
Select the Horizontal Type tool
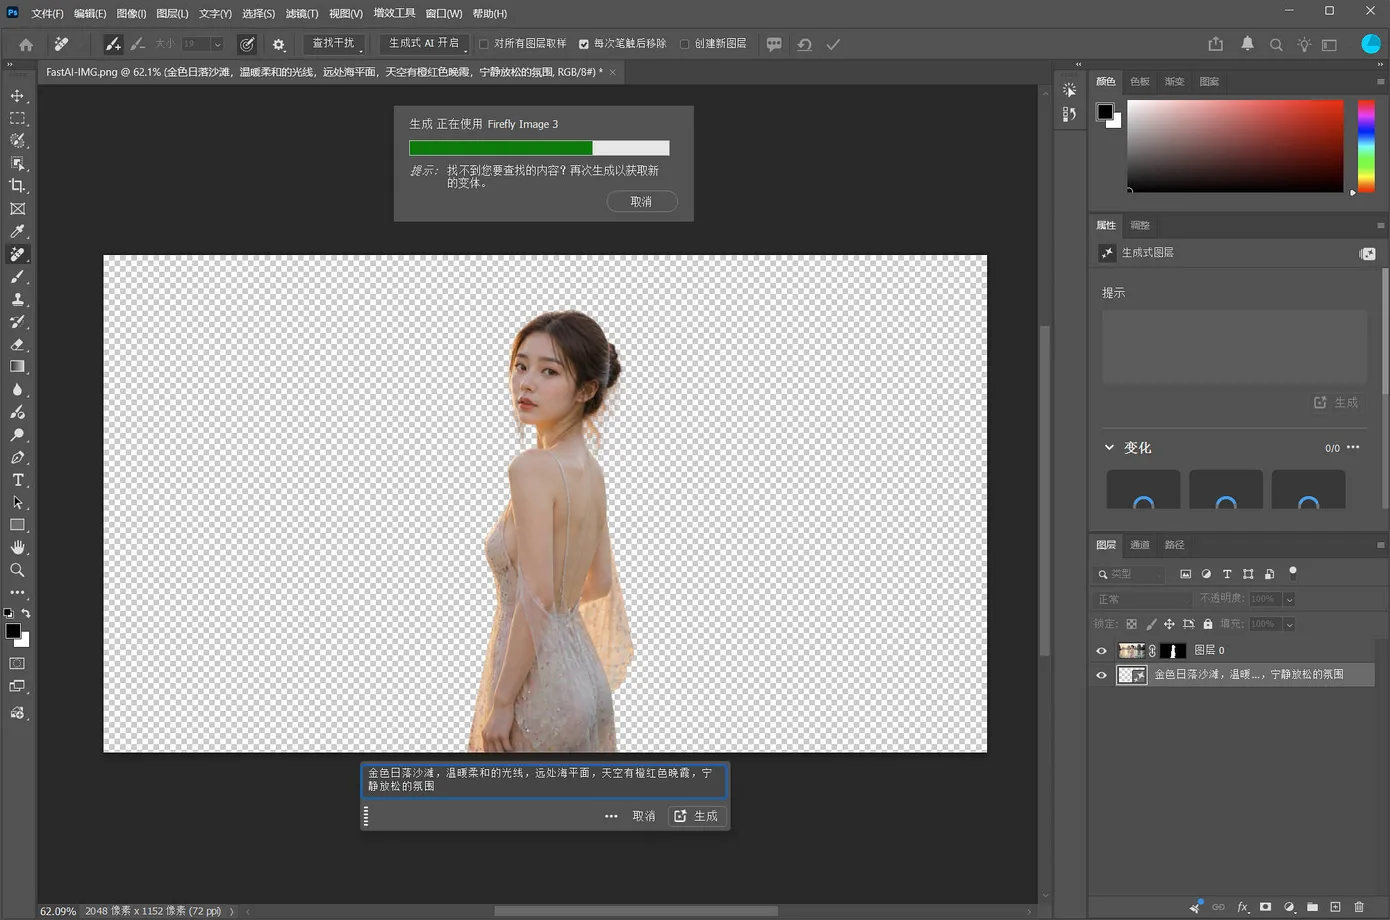[17, 480]
